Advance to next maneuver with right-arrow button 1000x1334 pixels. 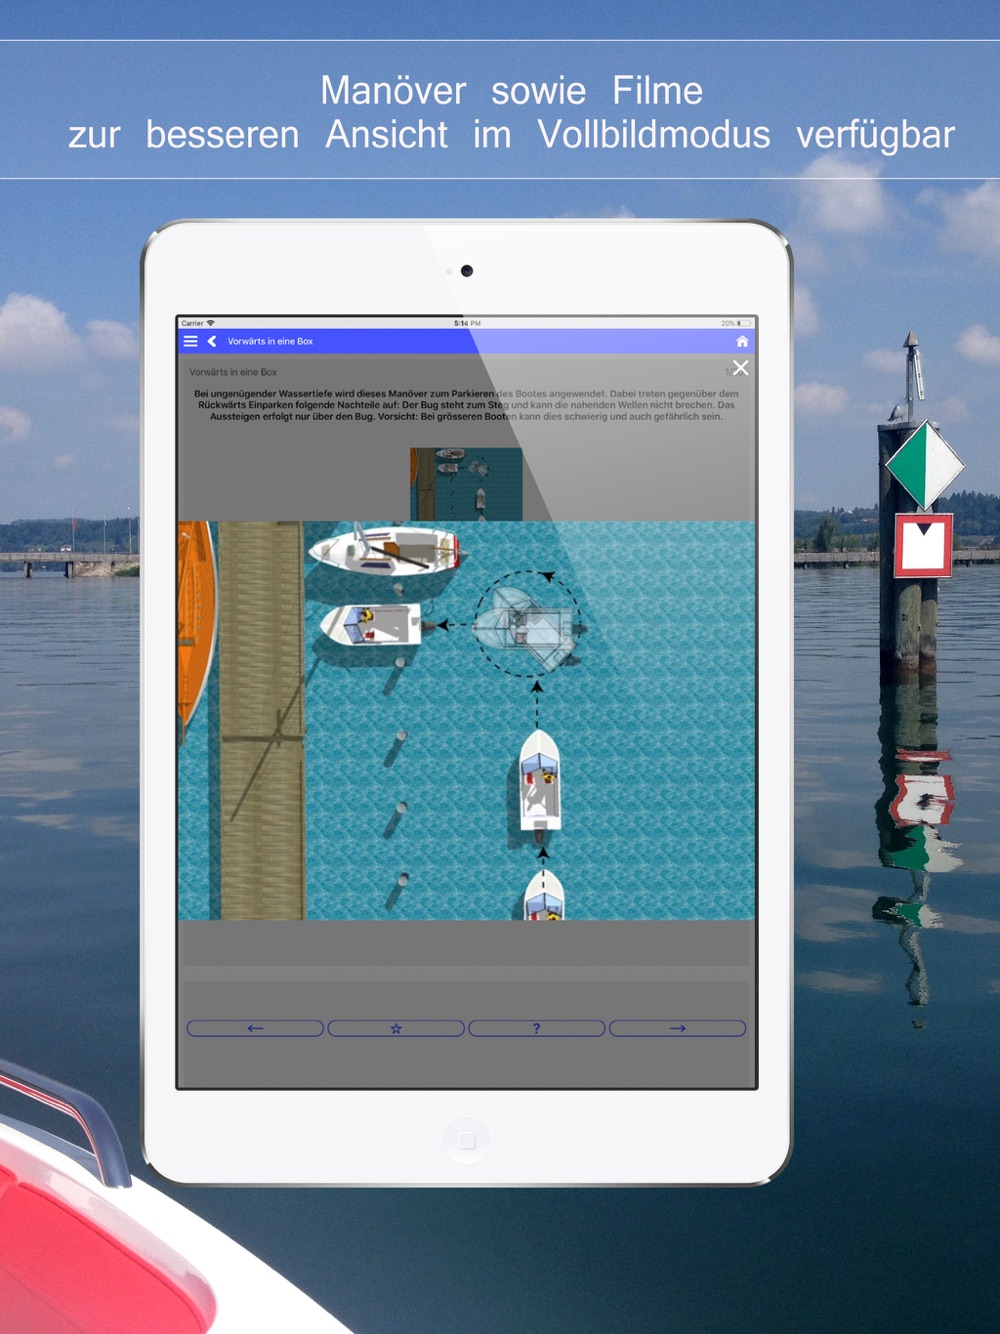tap(678, 1028)
